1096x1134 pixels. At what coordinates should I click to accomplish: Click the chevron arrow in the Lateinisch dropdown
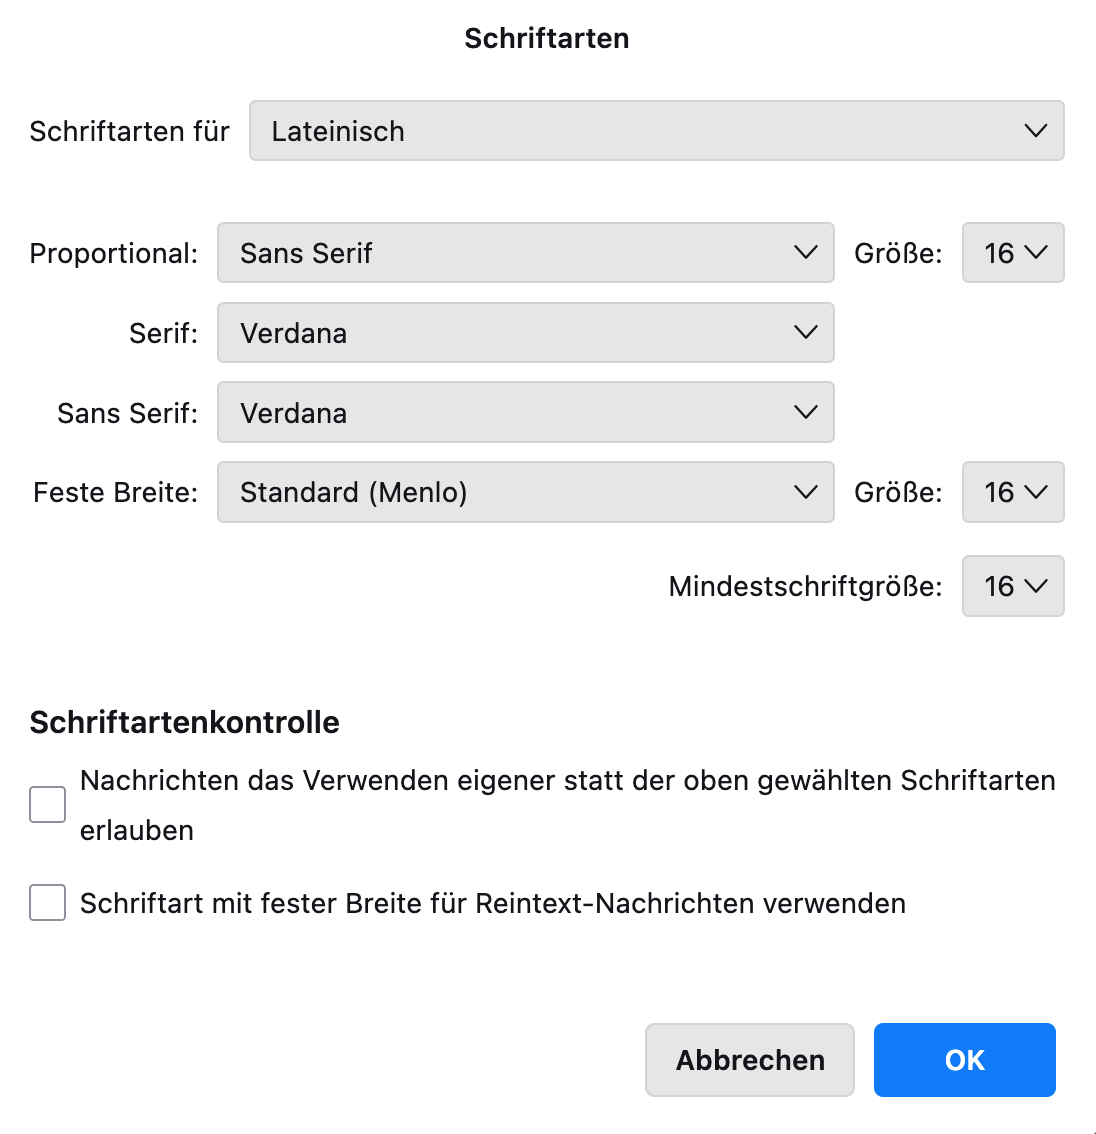tap(1035, 131)
